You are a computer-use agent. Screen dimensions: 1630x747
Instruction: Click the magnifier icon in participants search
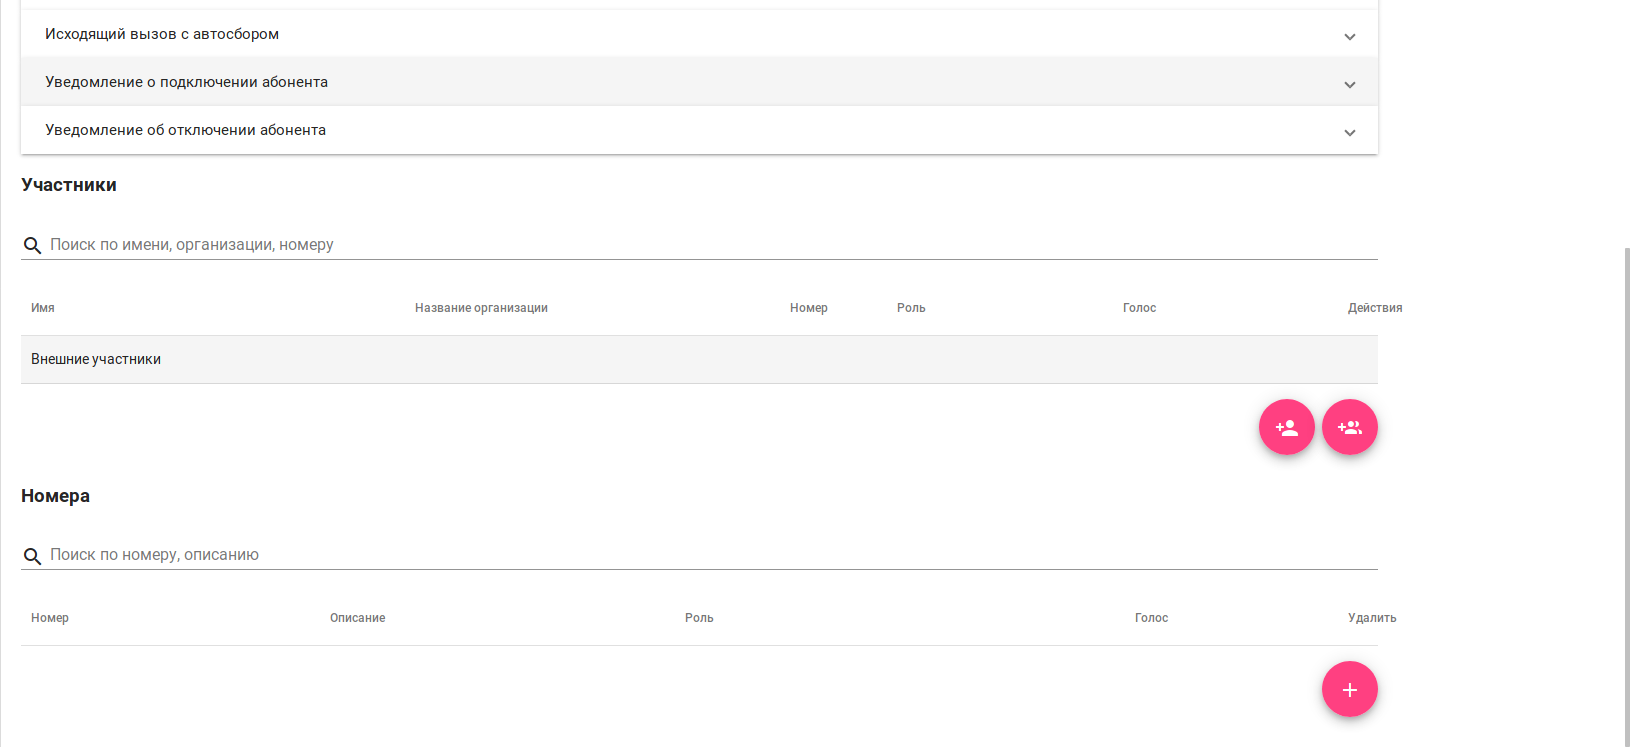click(32, 245)
